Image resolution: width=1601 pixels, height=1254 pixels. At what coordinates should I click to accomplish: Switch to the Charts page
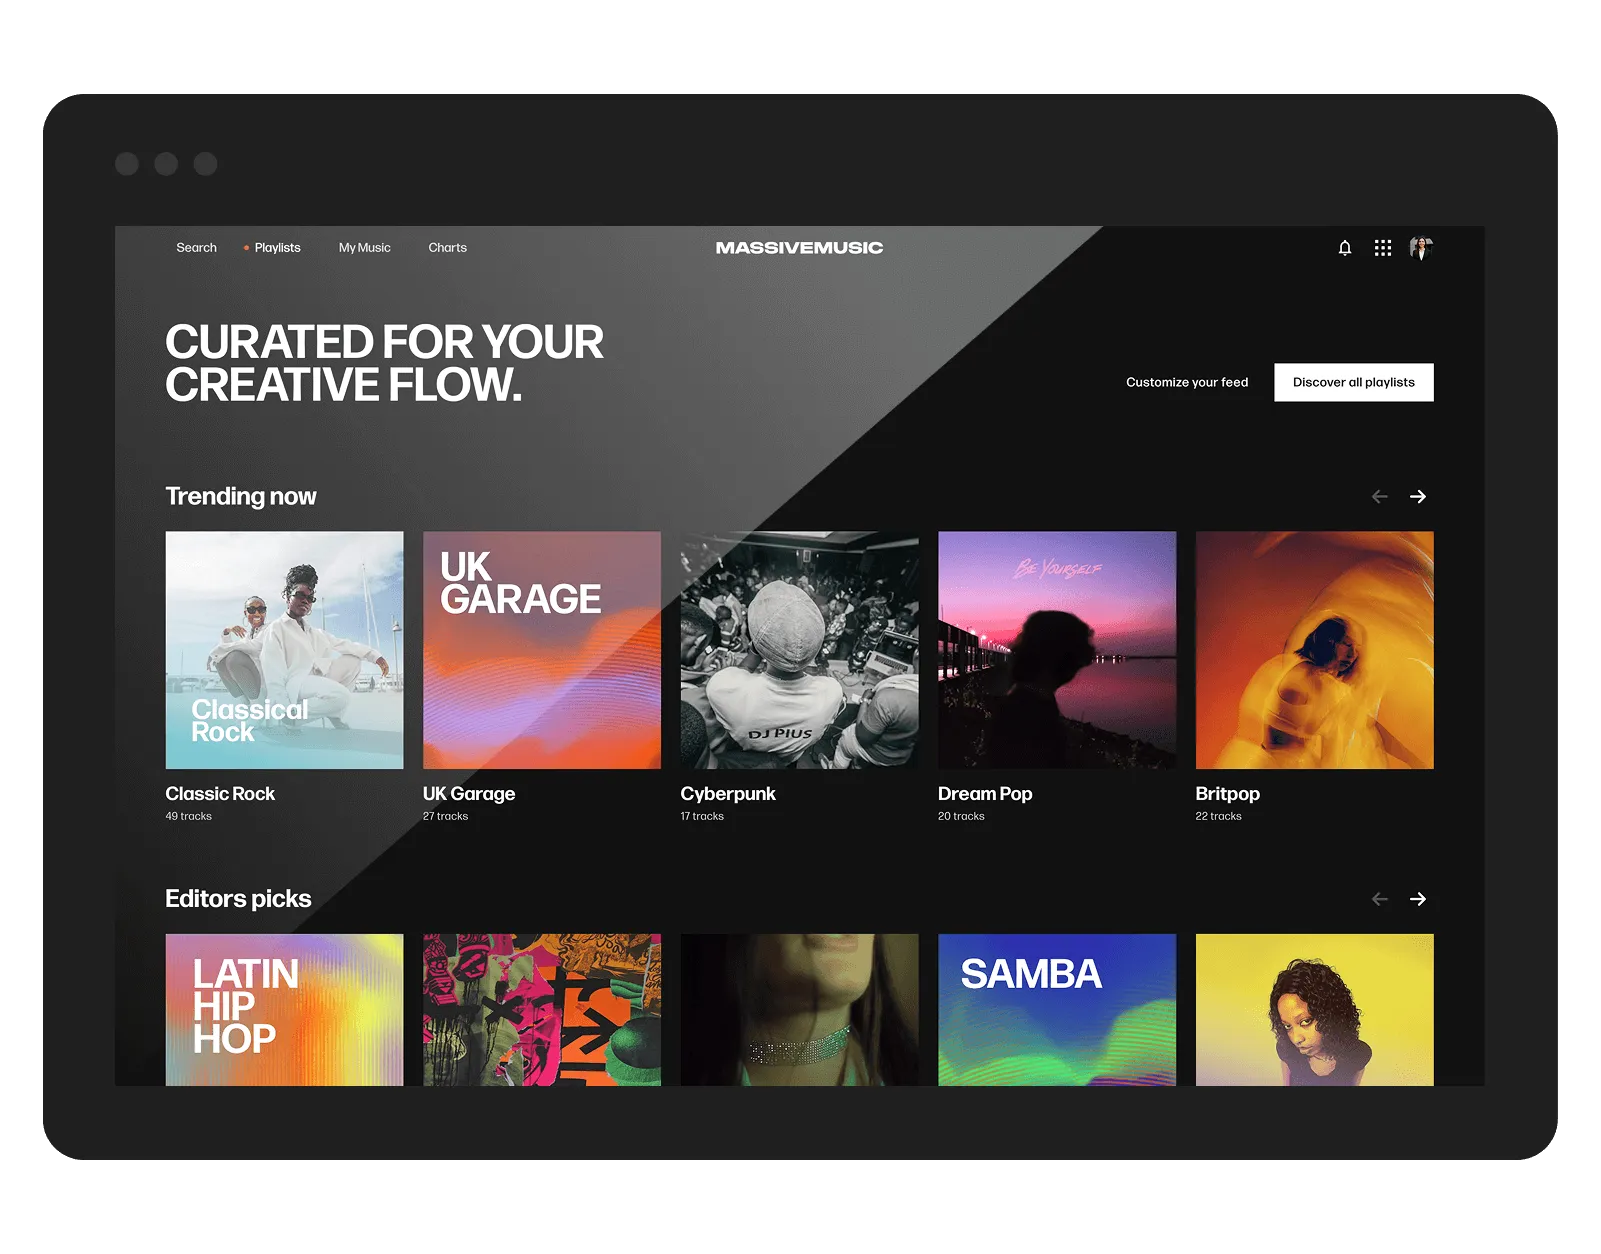(x=447, y=248)
